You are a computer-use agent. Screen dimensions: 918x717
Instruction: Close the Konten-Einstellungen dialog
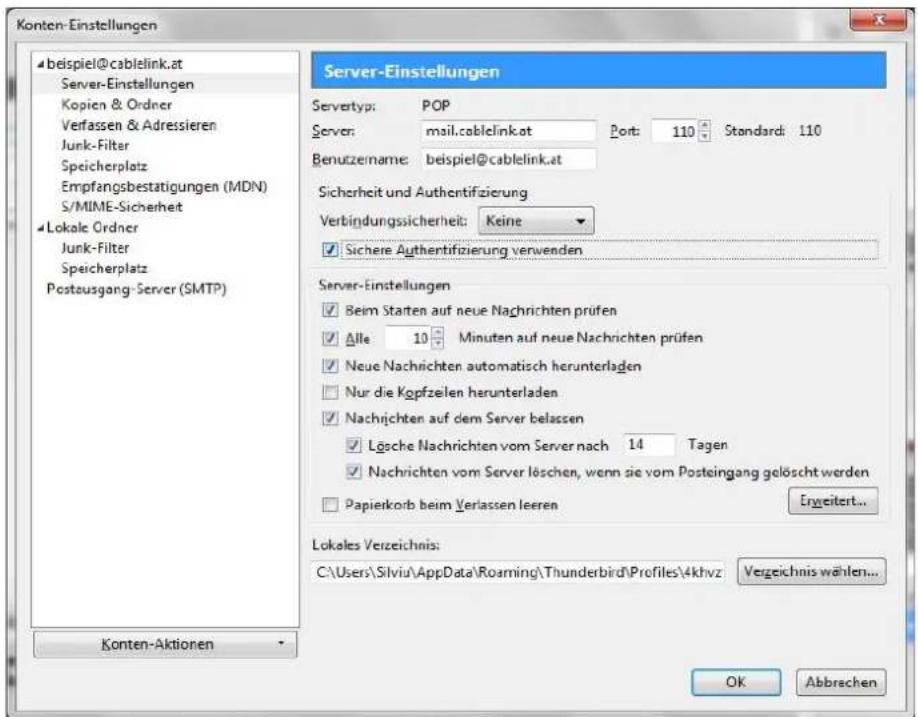tap(878, 19)
